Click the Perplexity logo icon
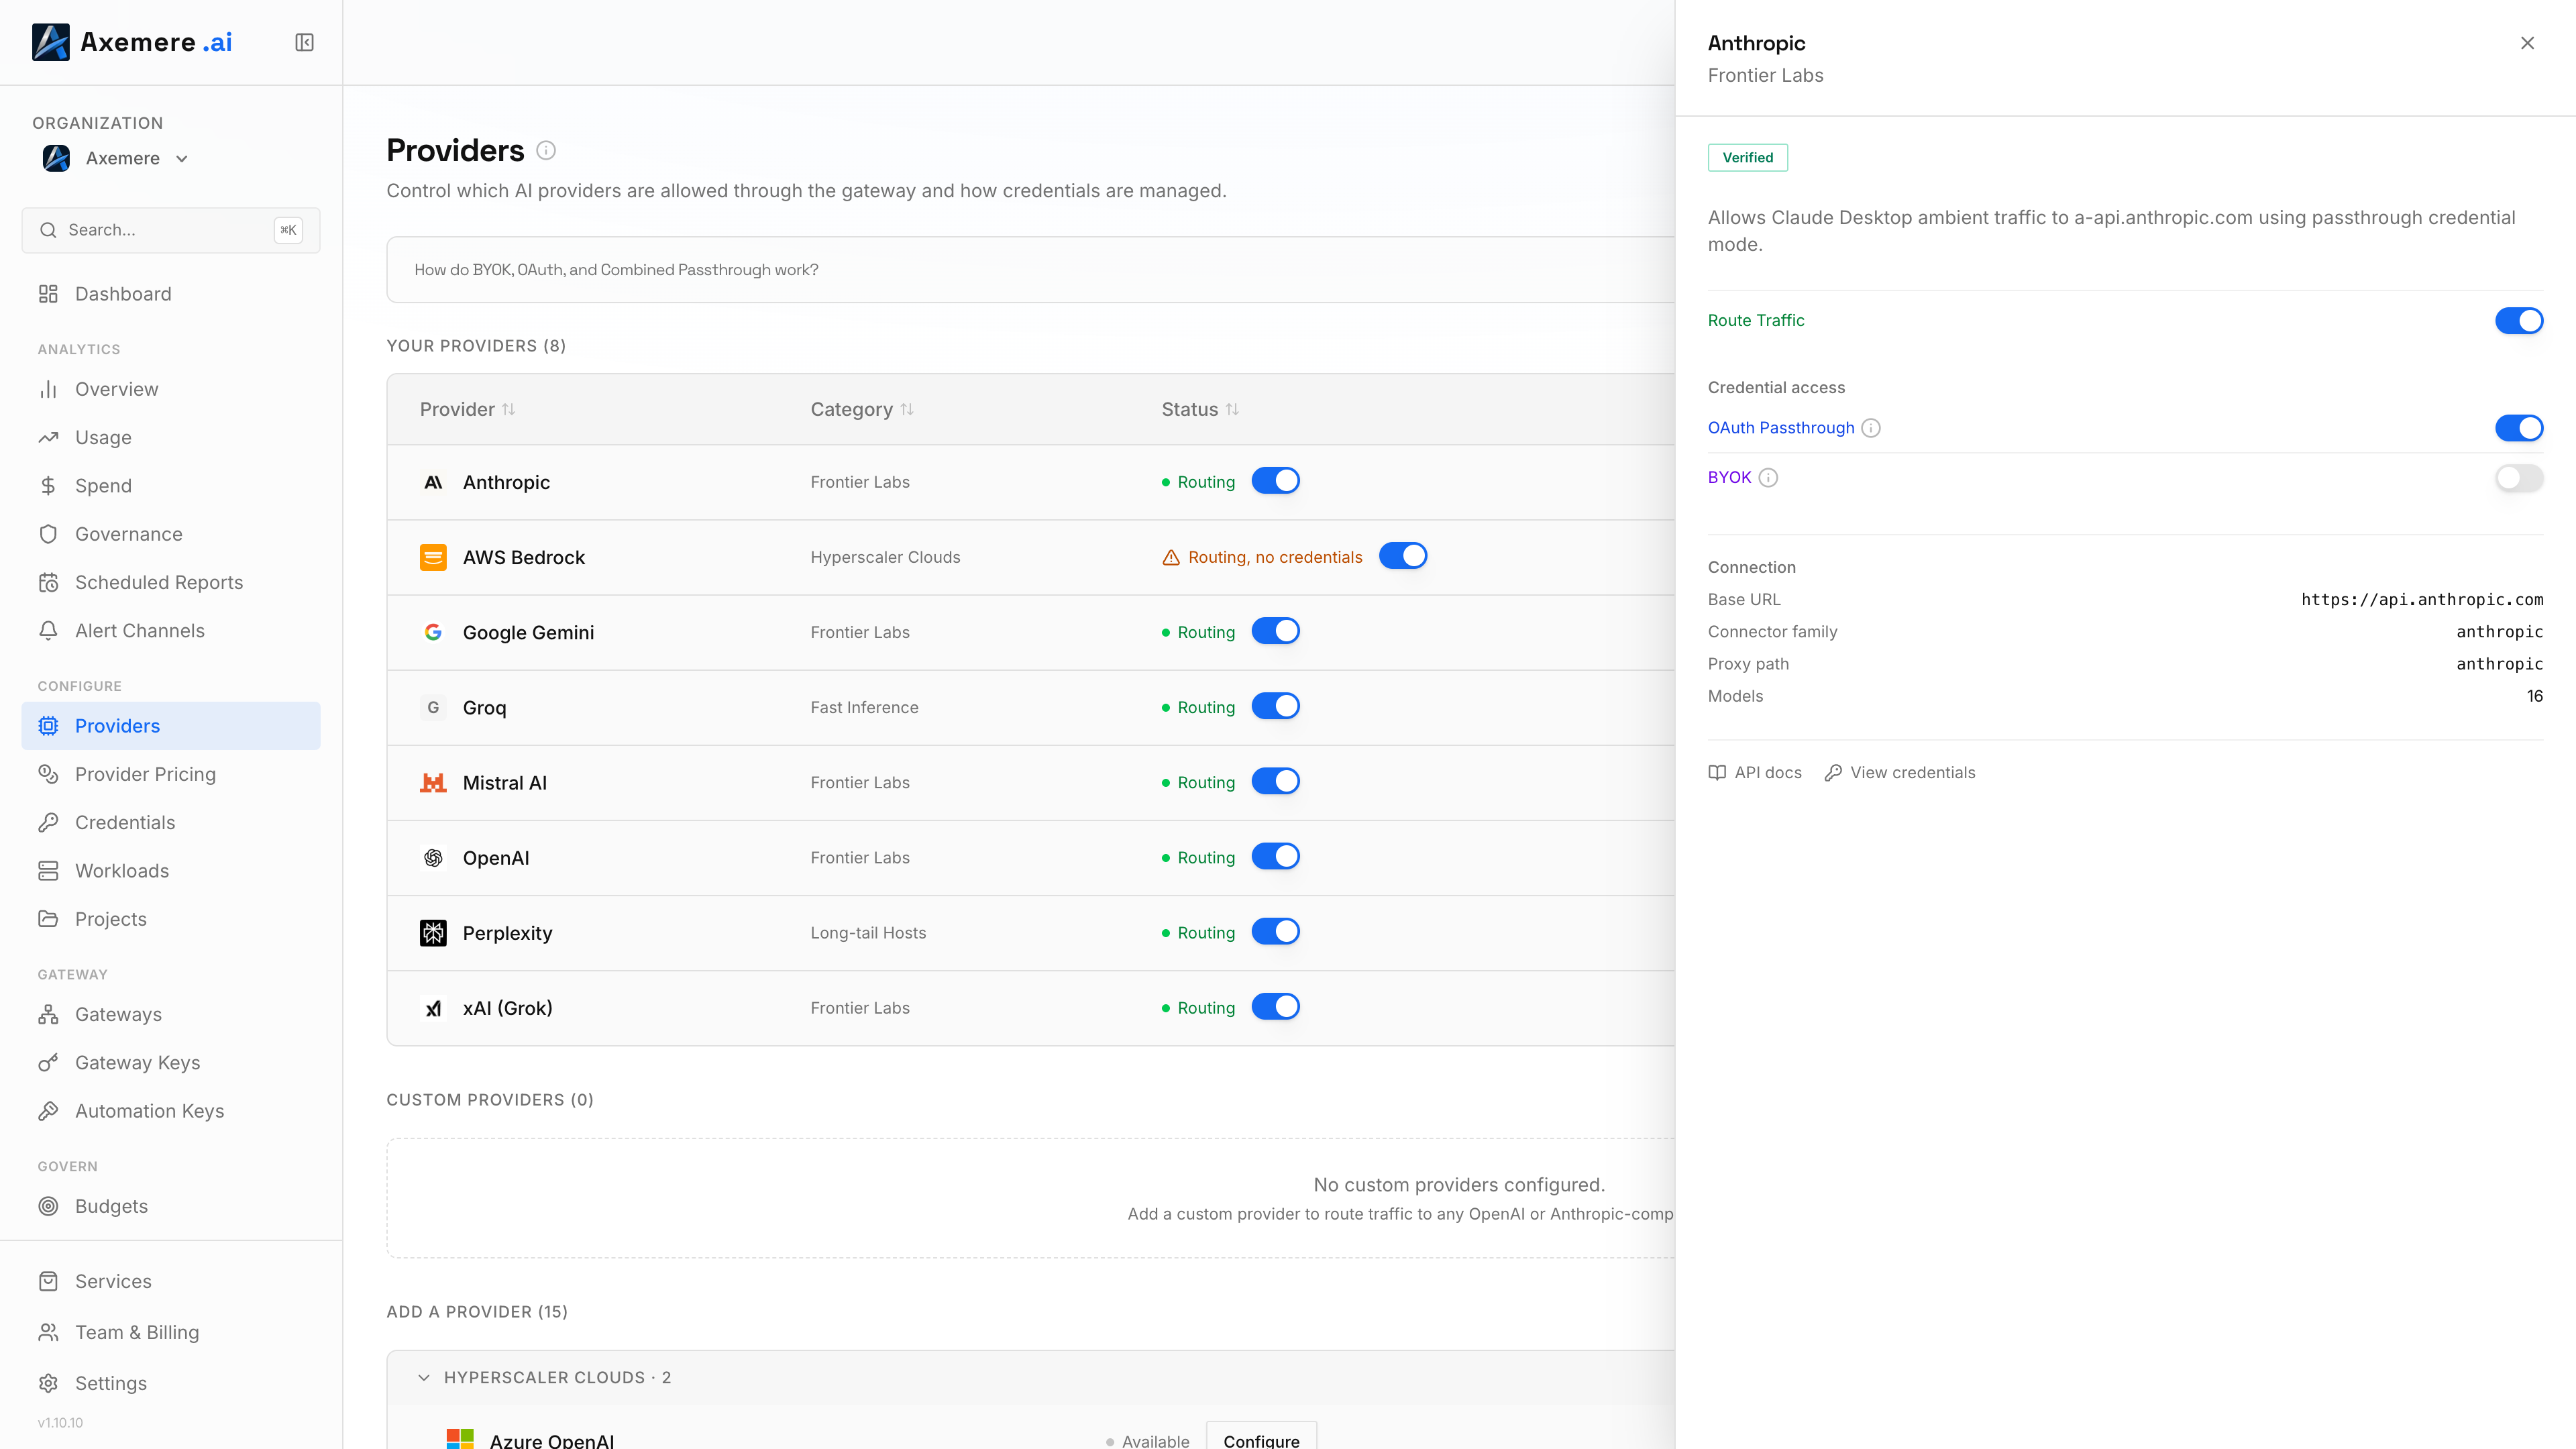 (x=433, y=933)
